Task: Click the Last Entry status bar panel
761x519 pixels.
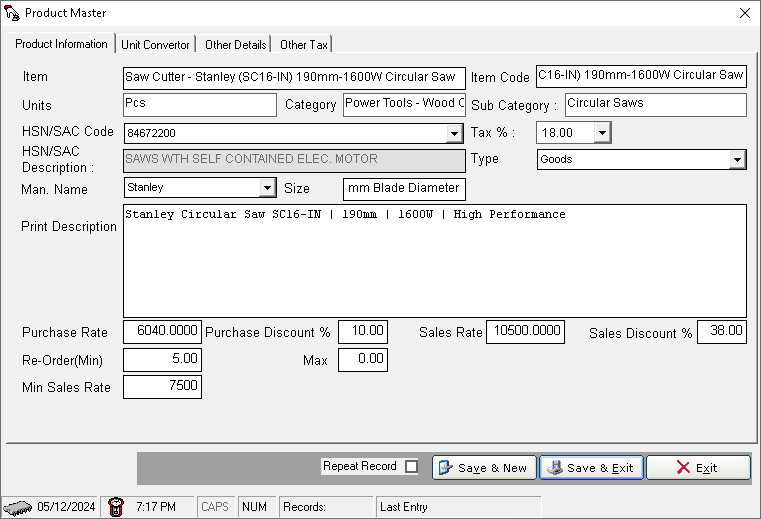Action: pyautogui.click(x=458, y=507)
